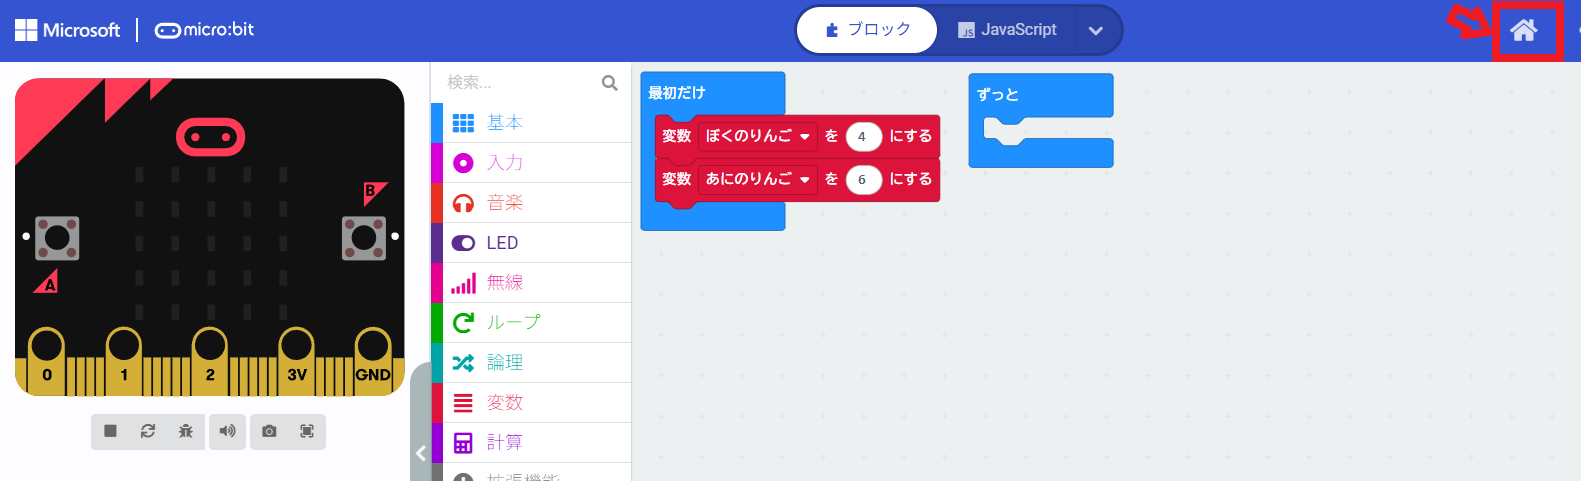Image resolution: width=1581 pixels, height=481 pixels.
Task: Open the 音楽 block category
Action: tap(531, 203)
